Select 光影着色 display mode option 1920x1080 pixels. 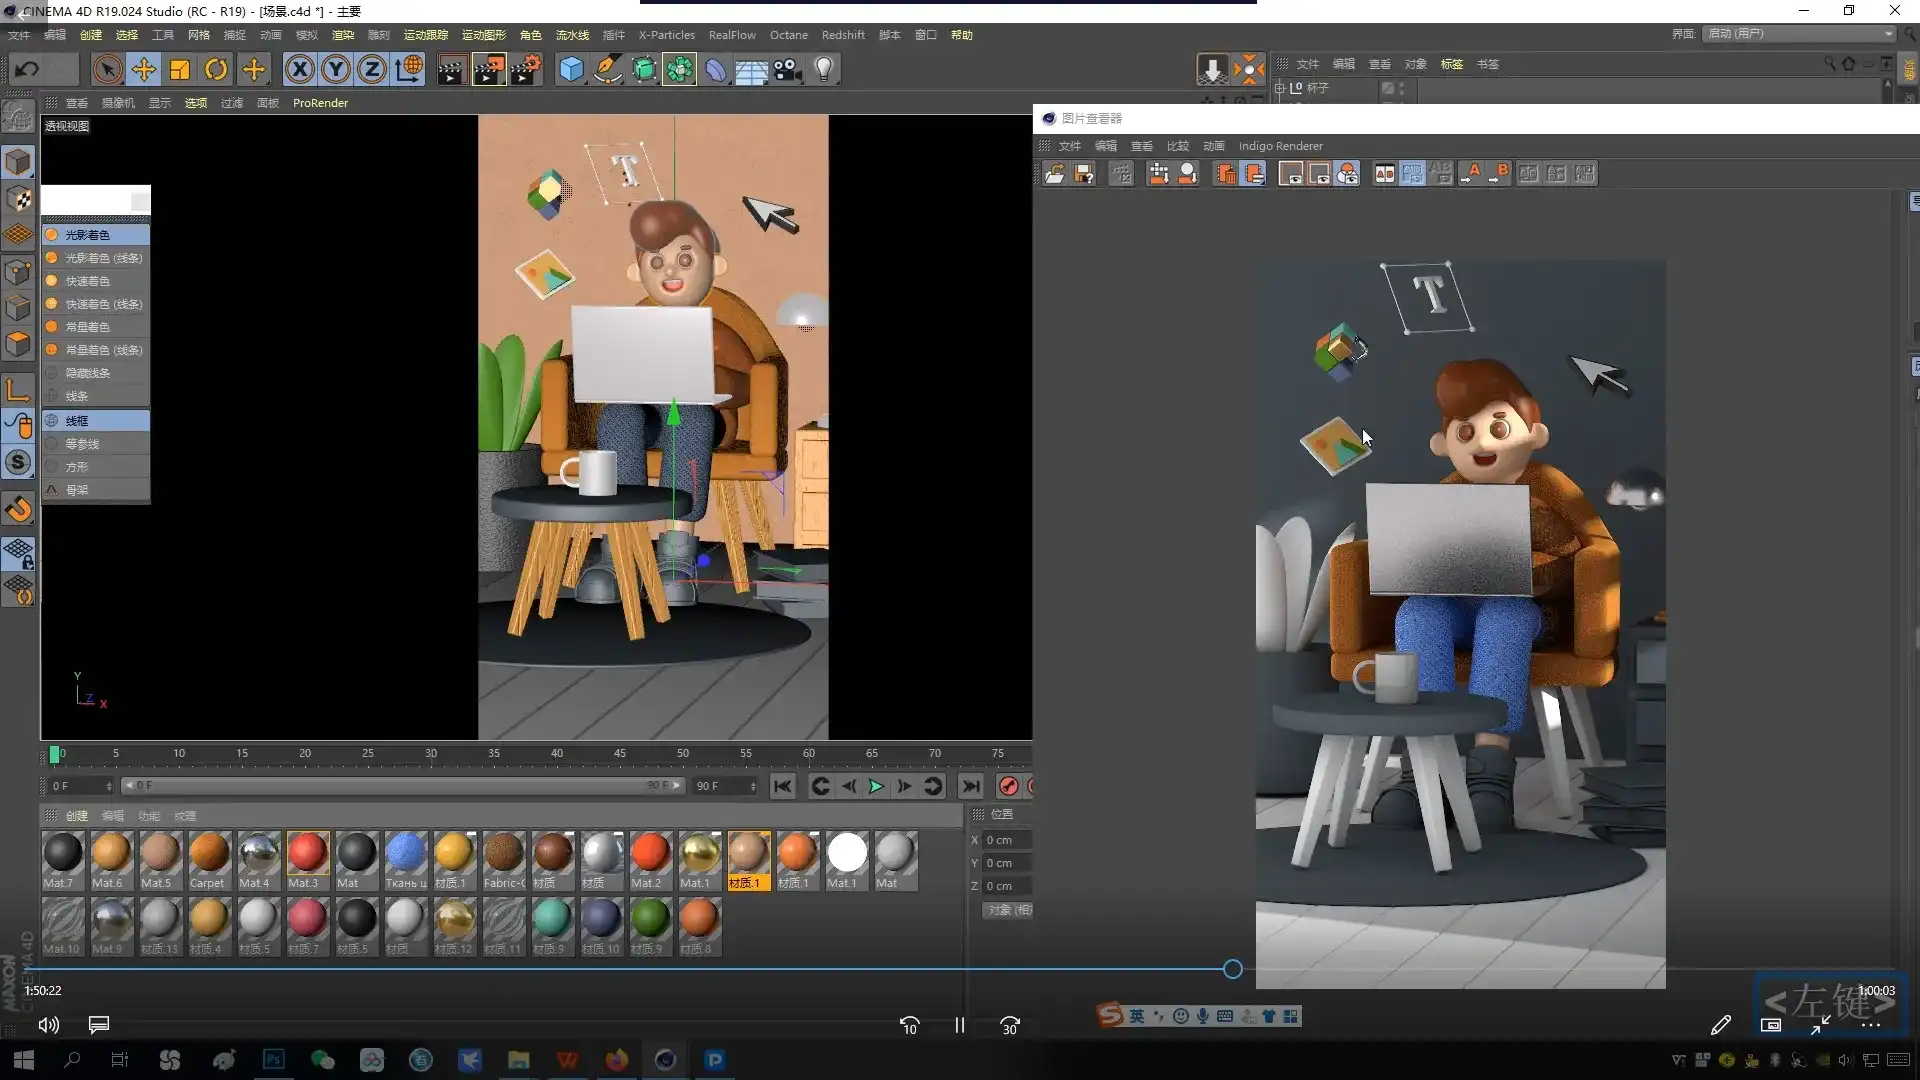(88, 235)
